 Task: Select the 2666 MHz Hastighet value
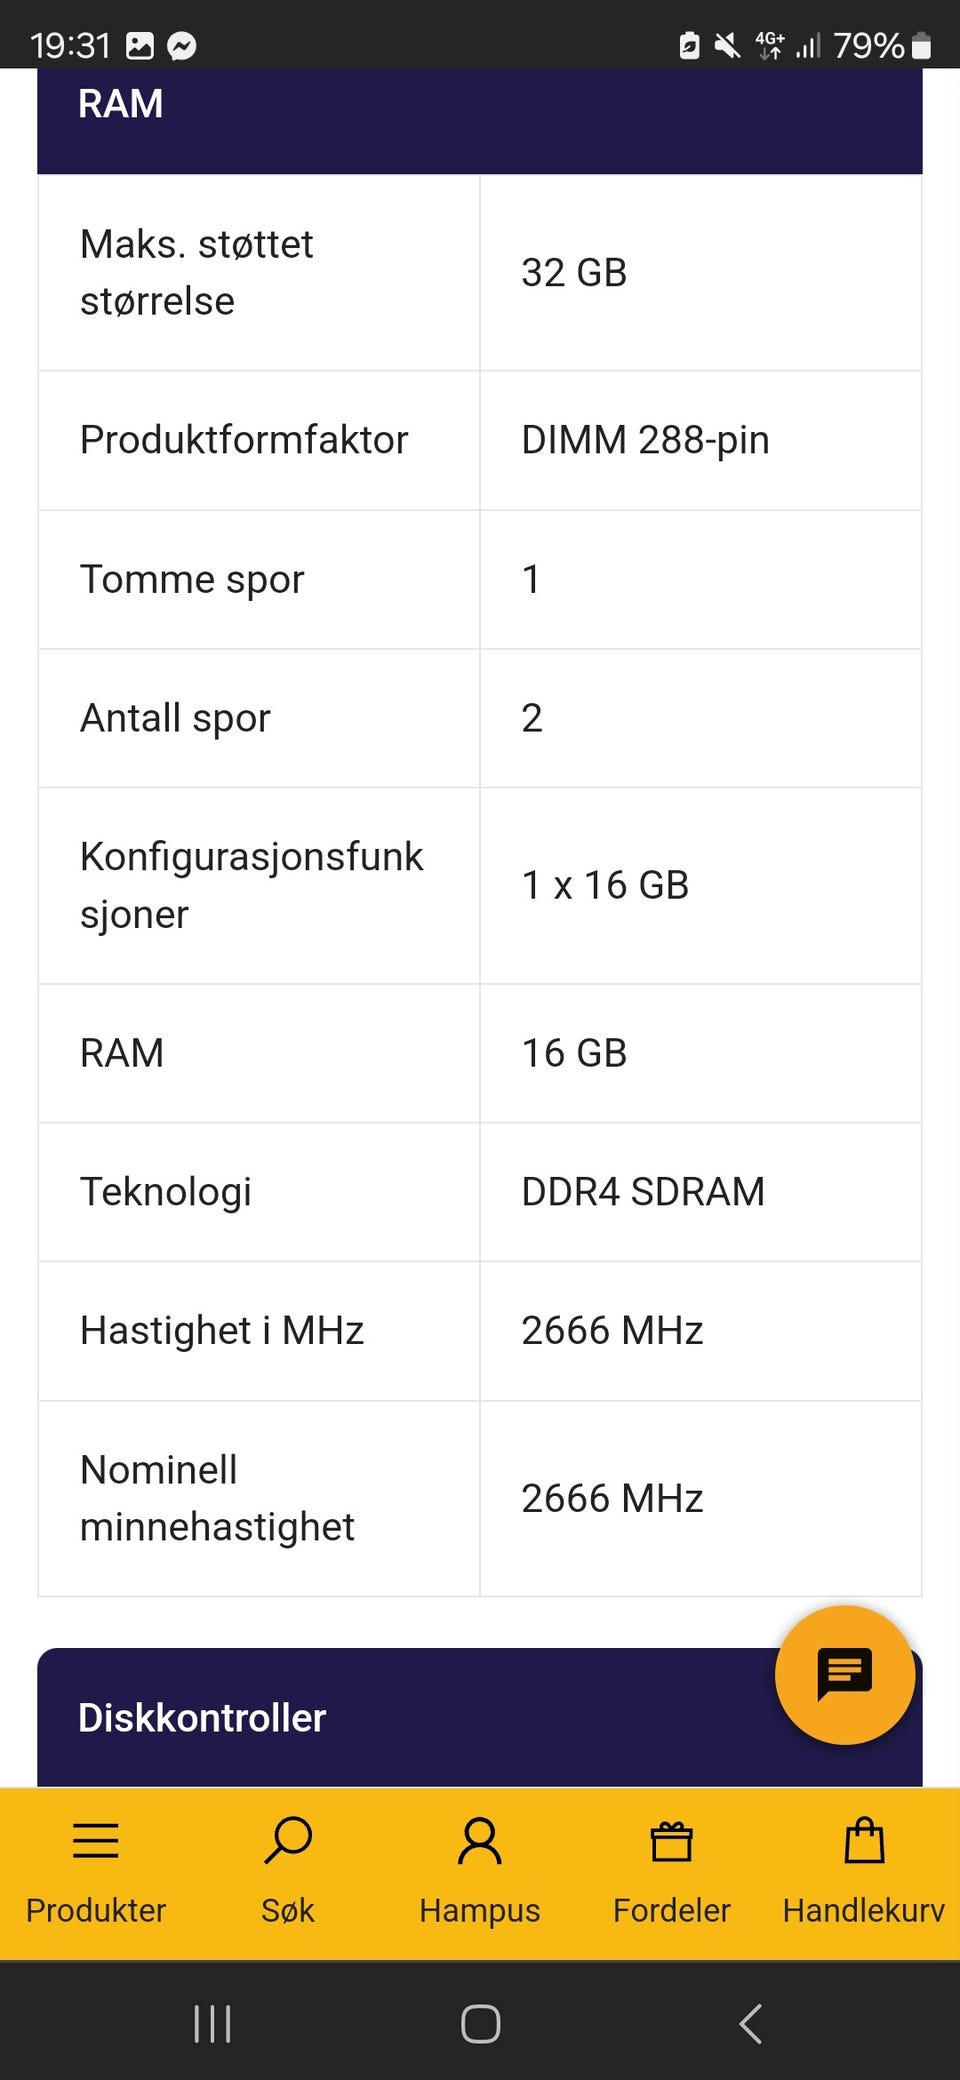(612, 1331)
